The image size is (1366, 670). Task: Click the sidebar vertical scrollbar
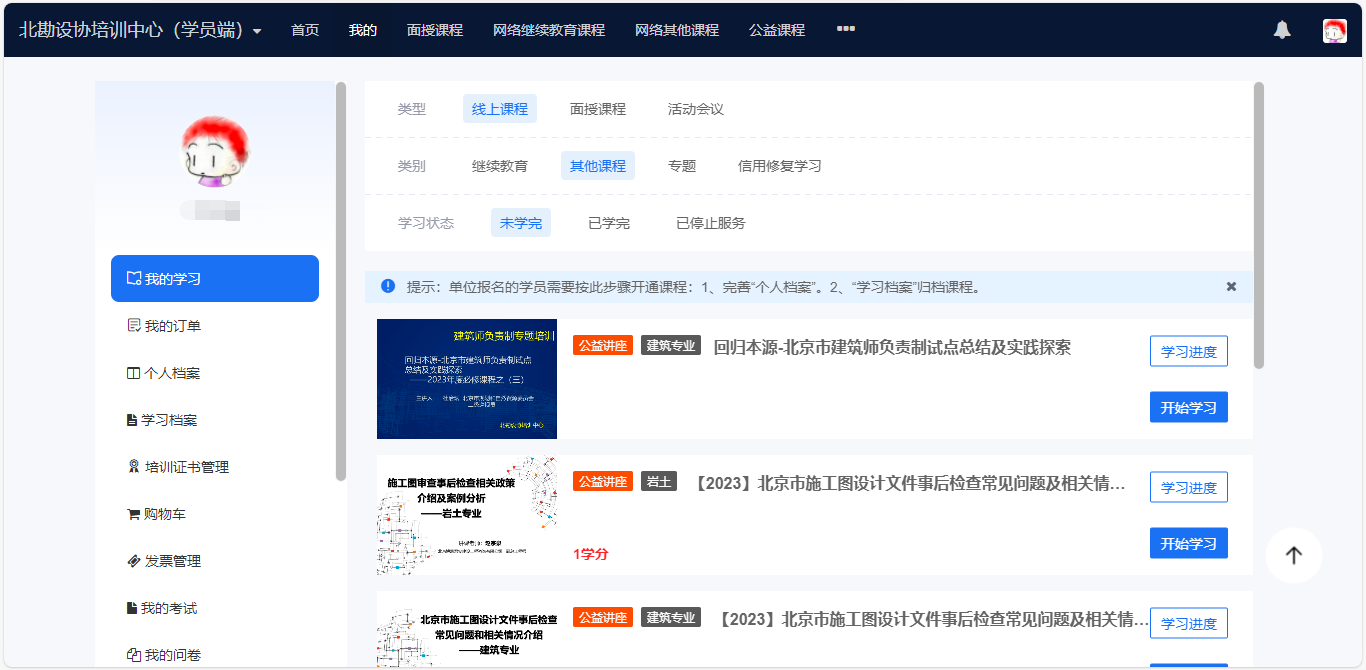point(341,282)
